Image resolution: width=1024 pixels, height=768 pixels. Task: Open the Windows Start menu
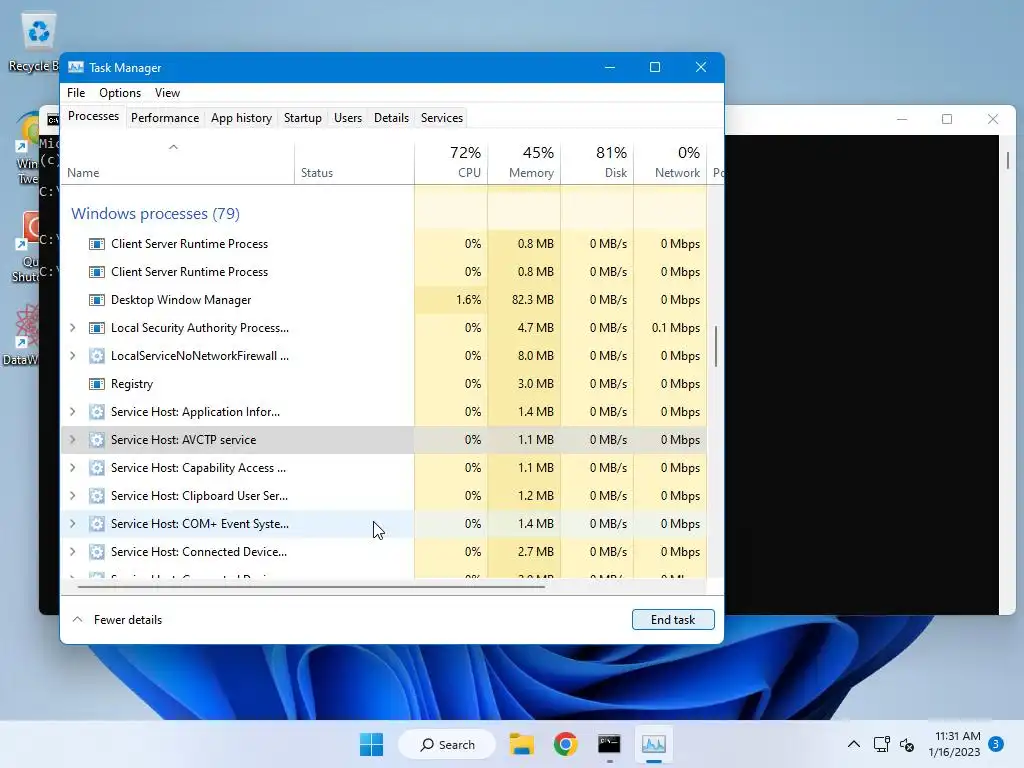point(372,744)
